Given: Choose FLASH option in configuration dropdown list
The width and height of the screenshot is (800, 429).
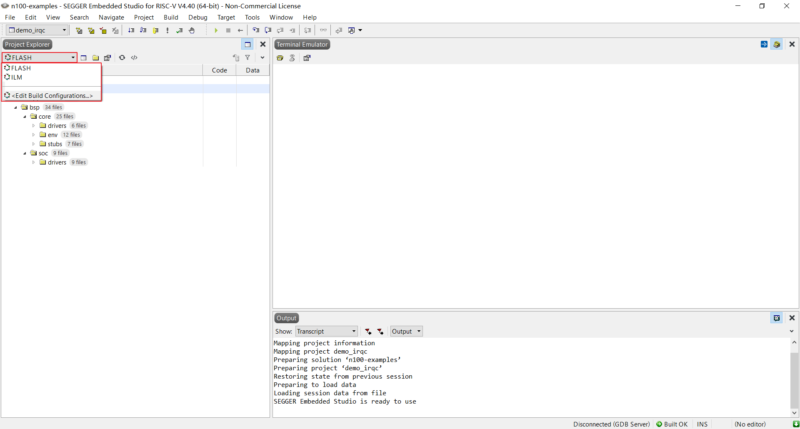Looking at the screenshot, I should click(x=21, y=68).
